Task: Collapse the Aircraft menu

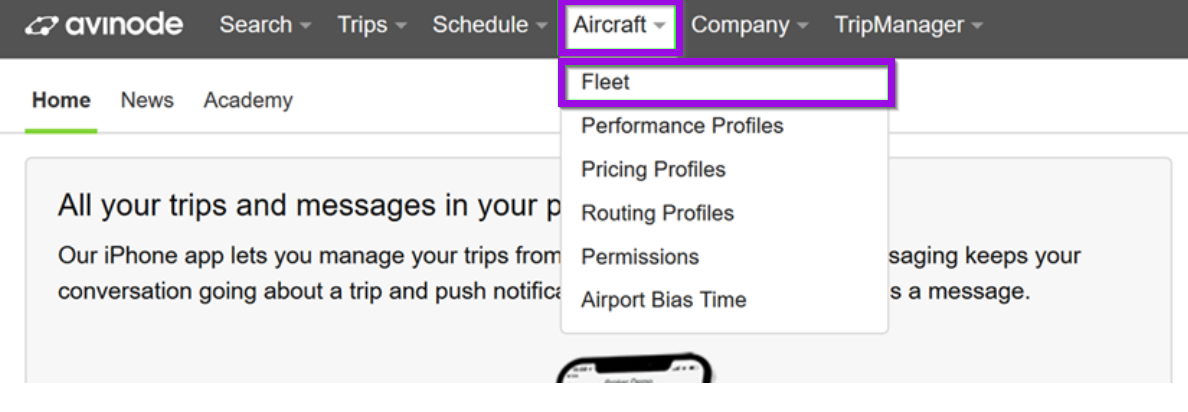Action: click(x=620, y=25)
